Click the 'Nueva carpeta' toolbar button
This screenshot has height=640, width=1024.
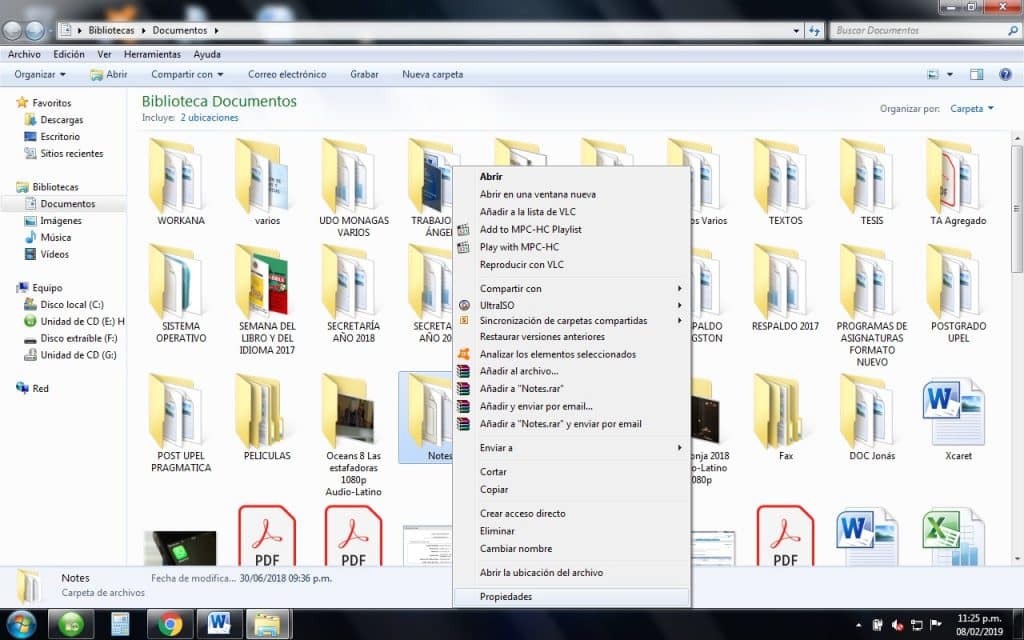(432, 74)
